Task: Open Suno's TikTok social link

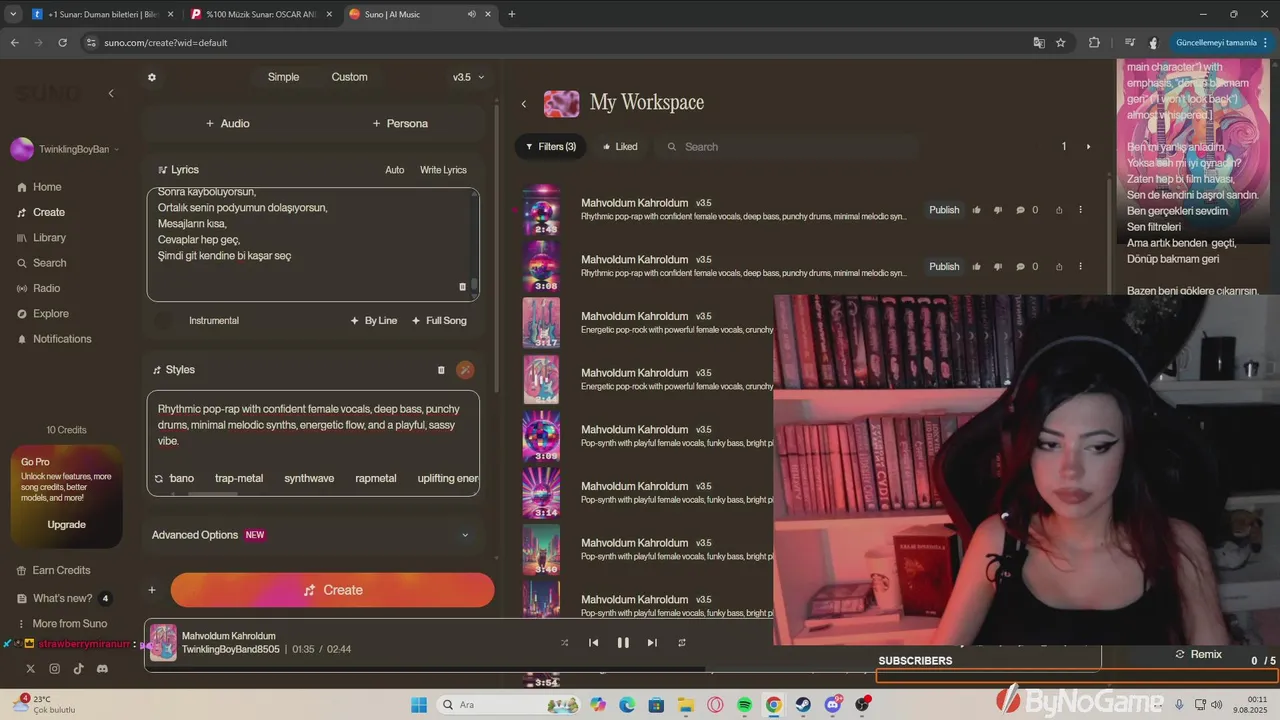Action: tap(78, 669)
